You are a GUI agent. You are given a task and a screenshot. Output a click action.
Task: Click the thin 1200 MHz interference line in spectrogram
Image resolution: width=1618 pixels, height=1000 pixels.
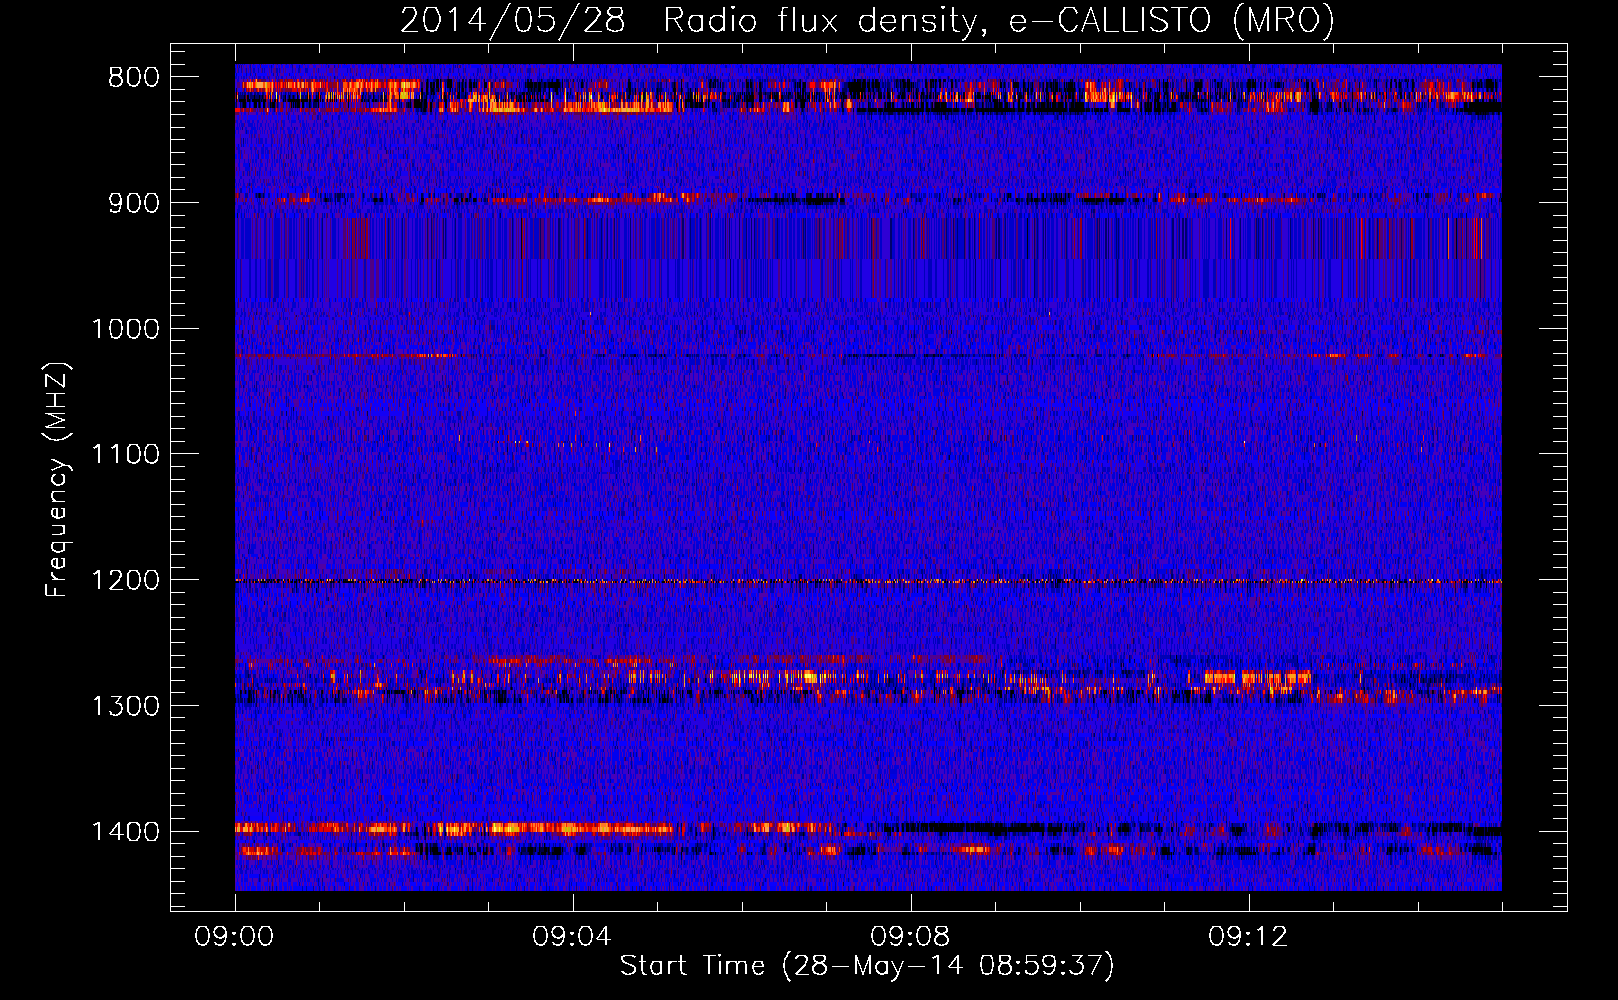click(868, 581)
